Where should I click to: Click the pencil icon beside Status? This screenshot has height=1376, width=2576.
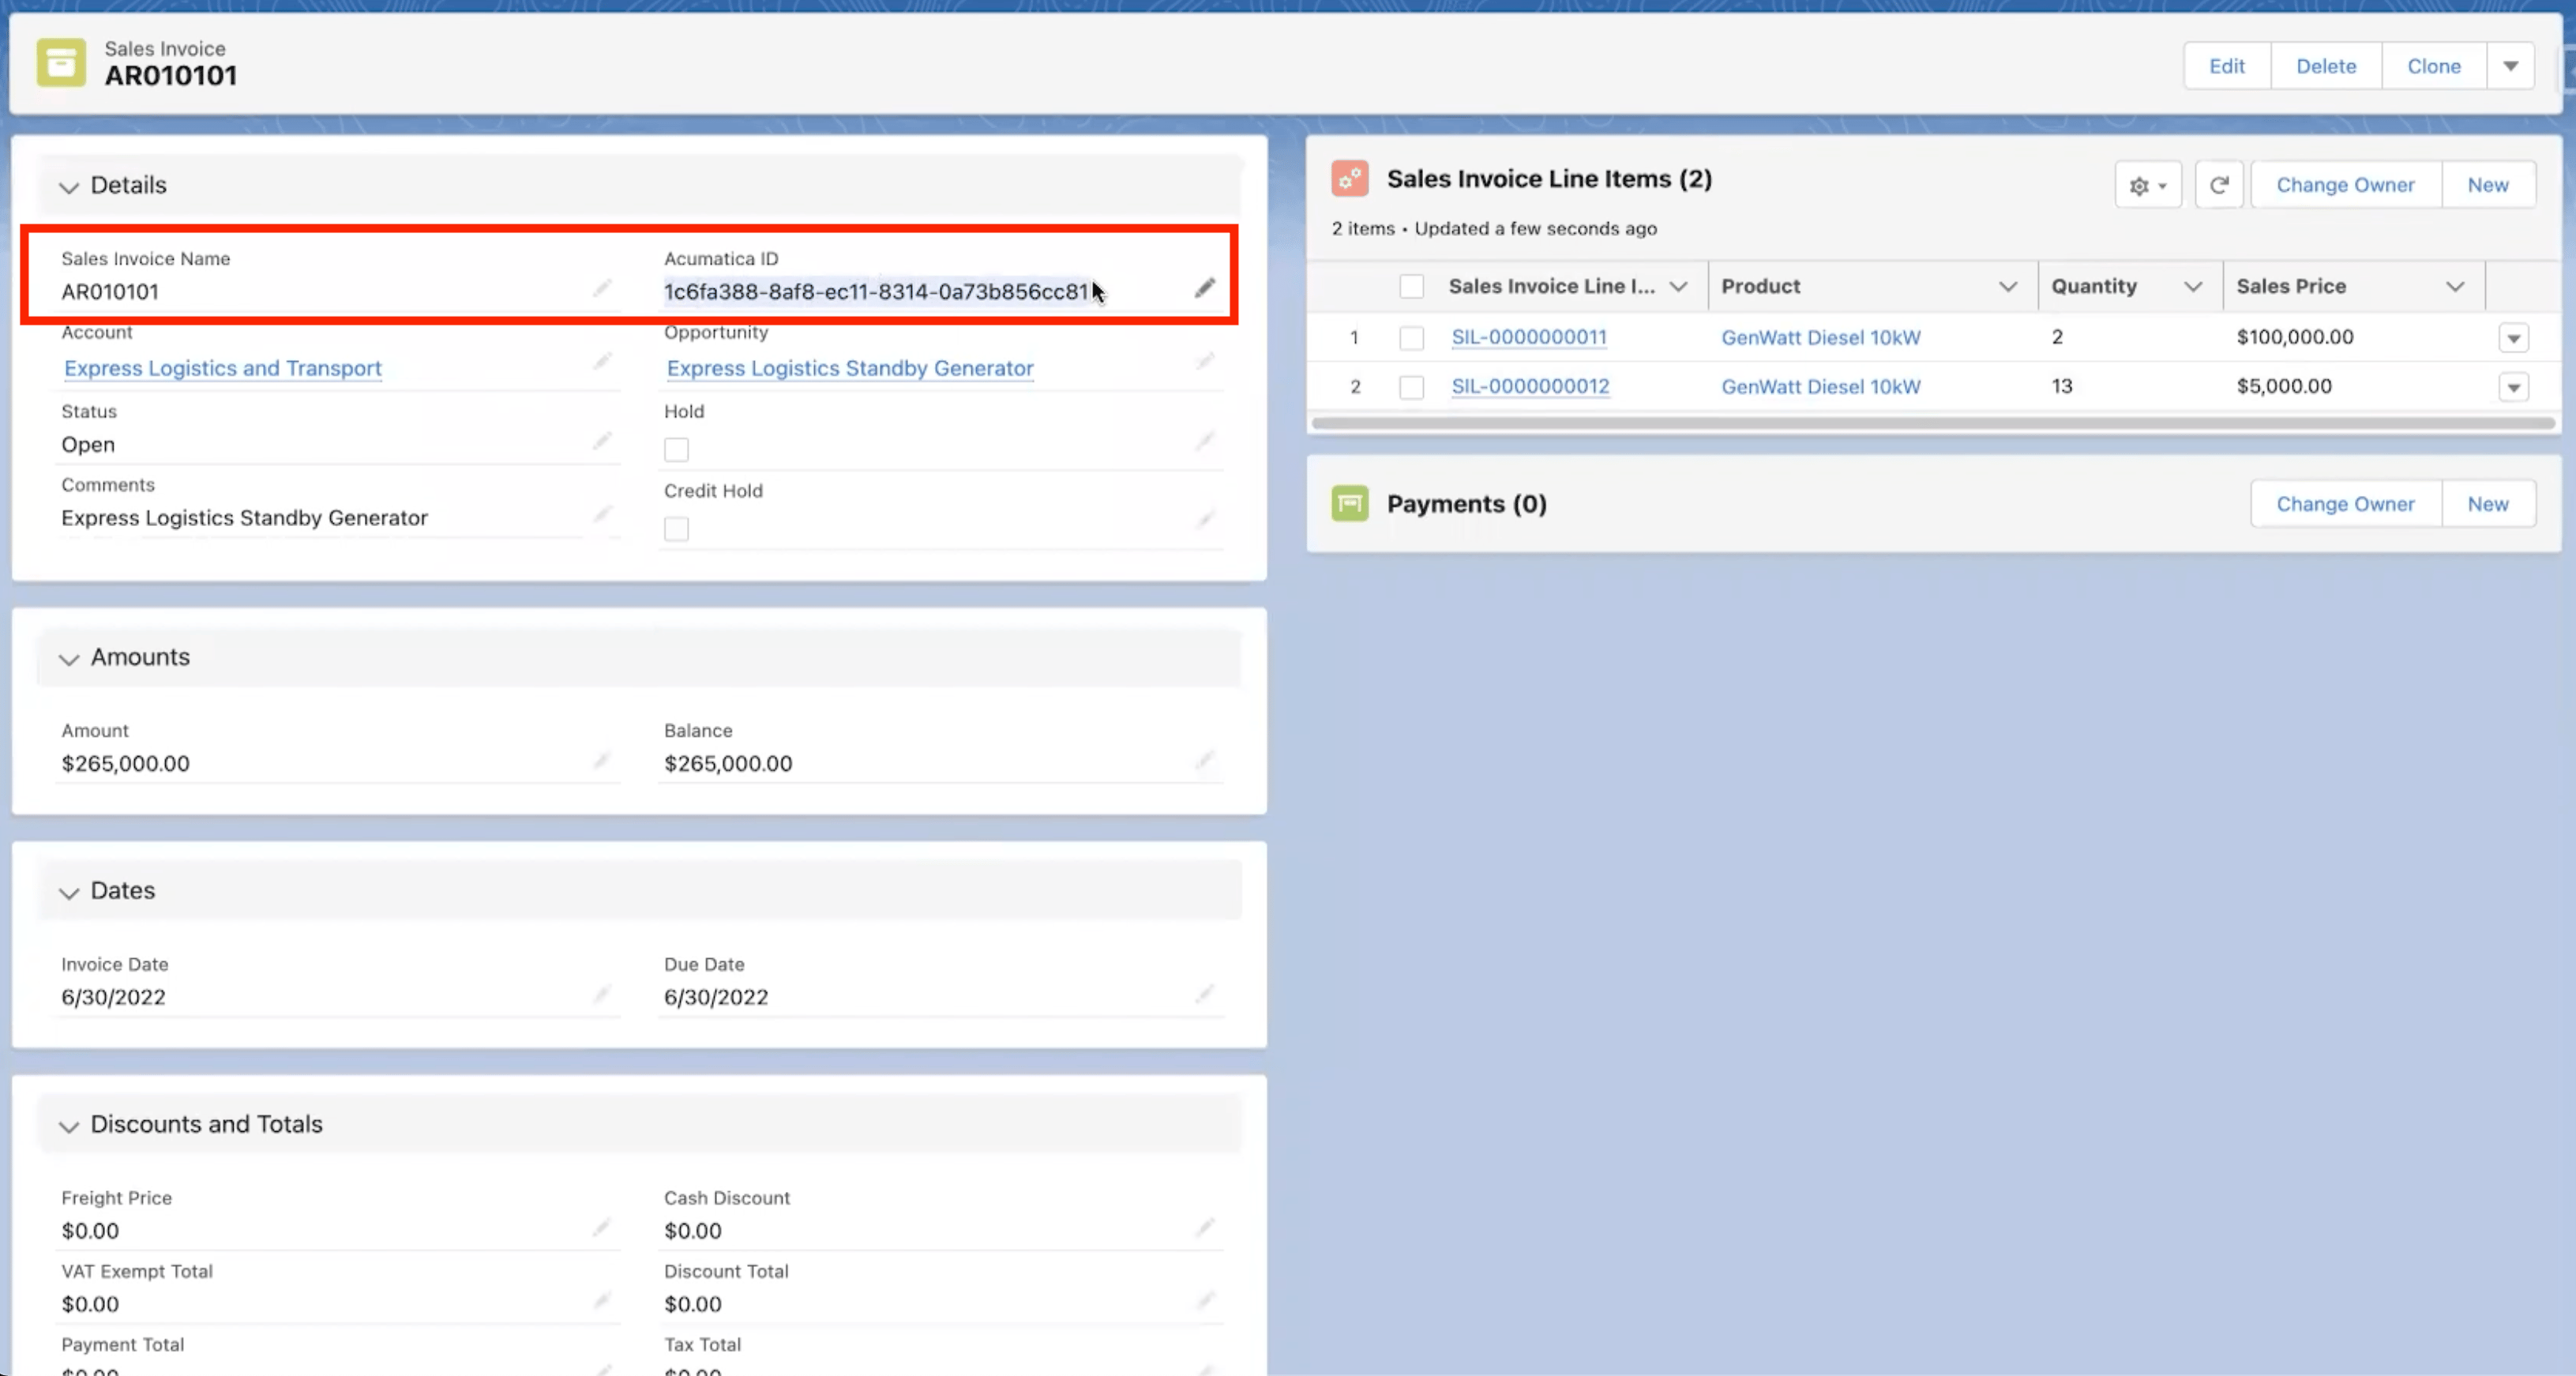click(601, 441)
